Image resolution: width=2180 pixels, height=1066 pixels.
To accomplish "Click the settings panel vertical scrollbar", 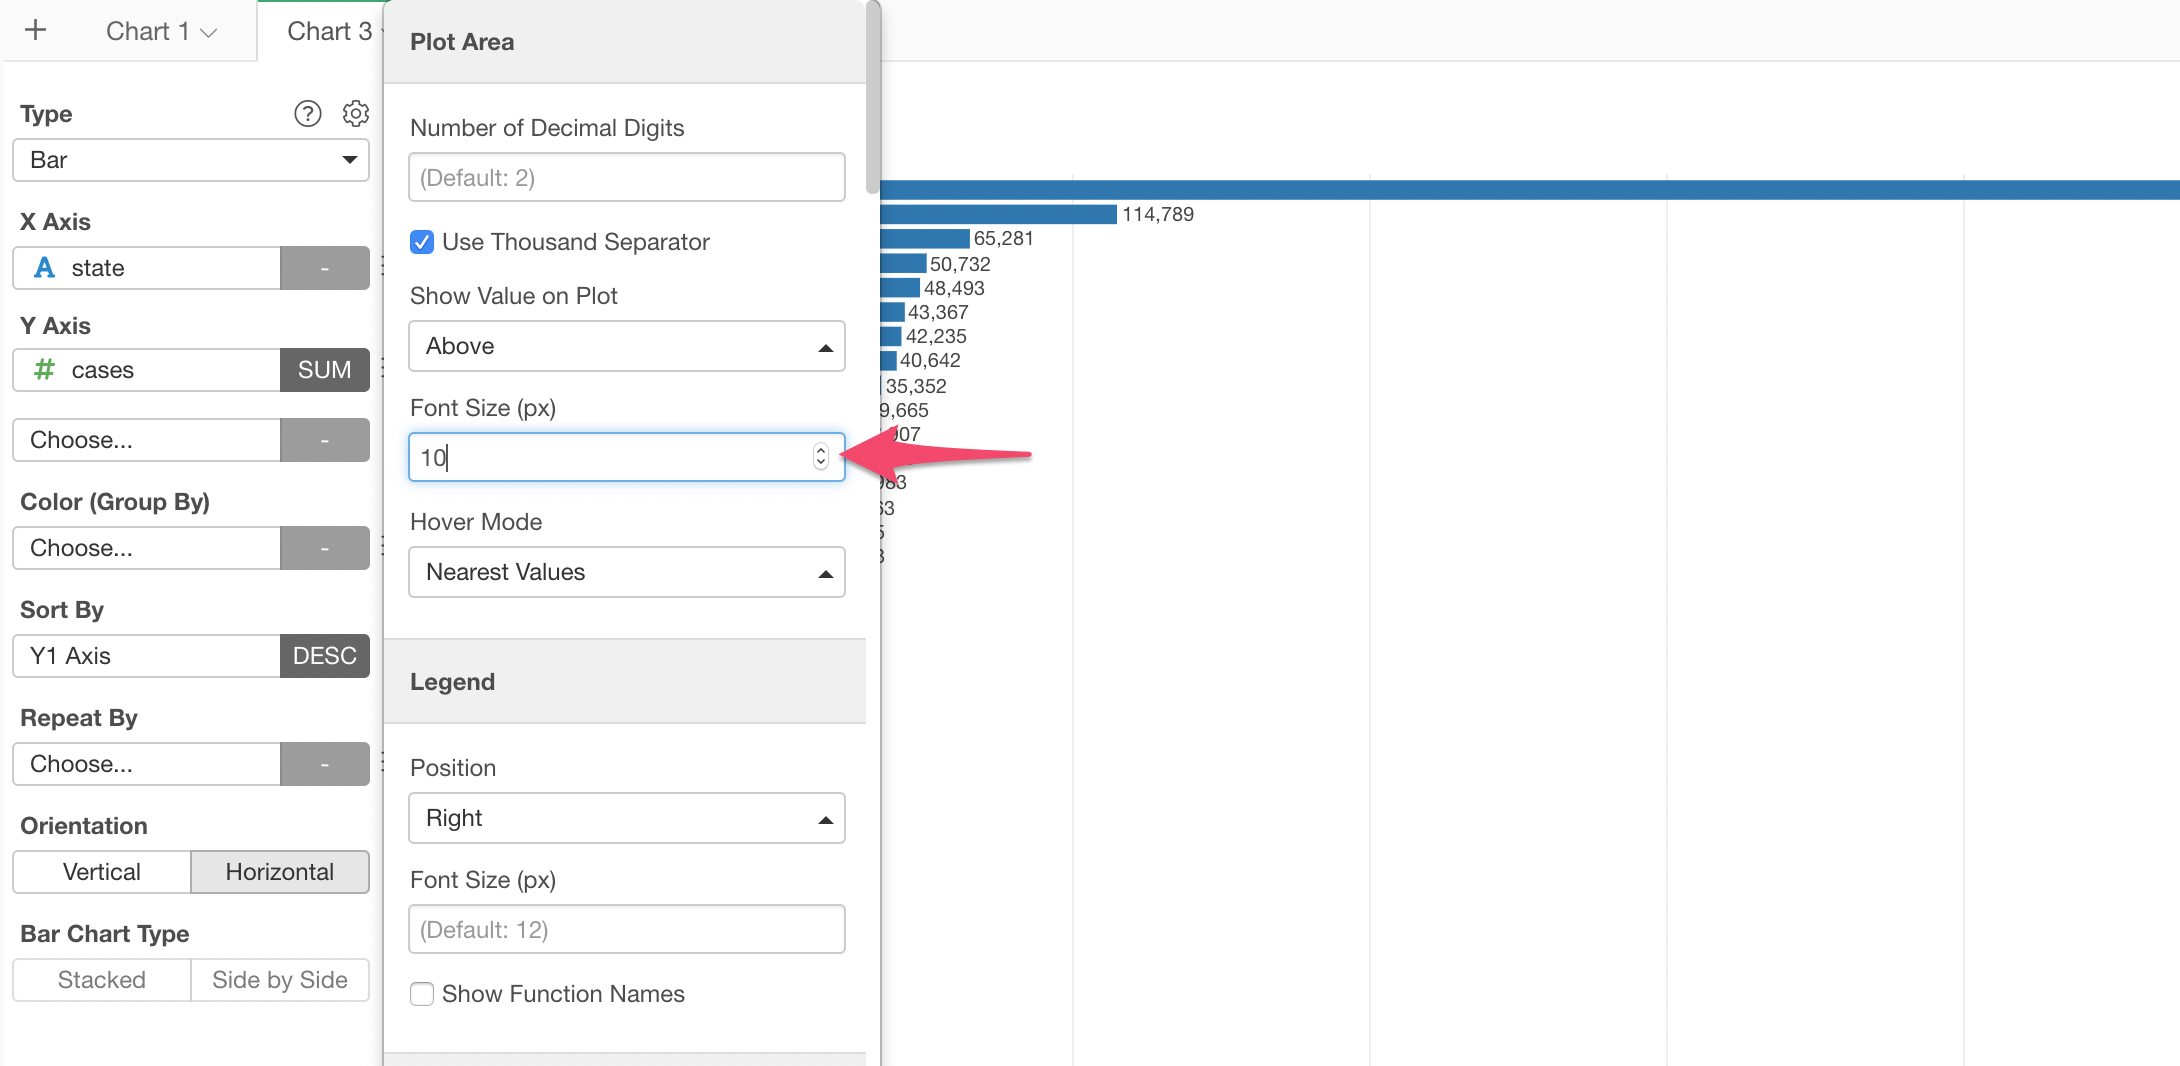I will (x=873, y=97).
